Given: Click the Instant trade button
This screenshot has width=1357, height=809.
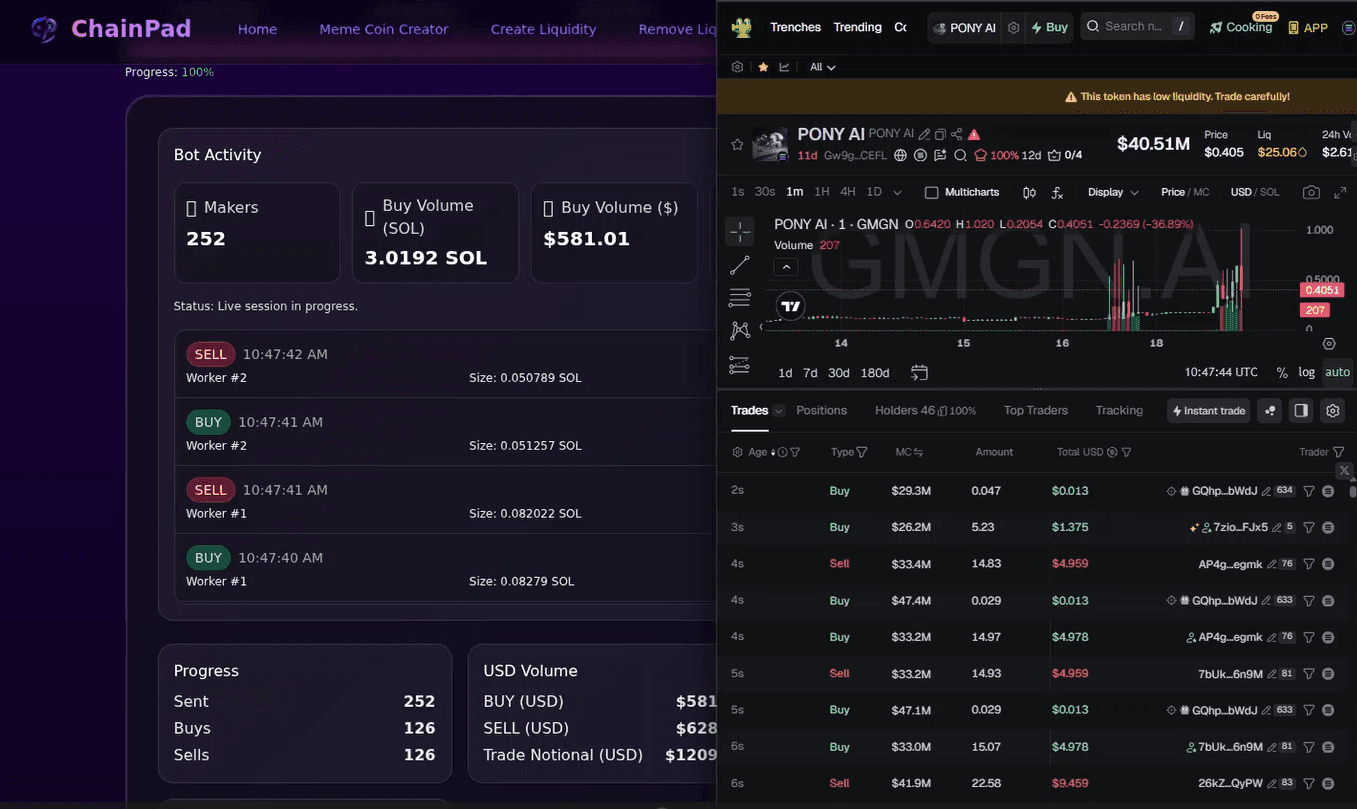Looking at the screenshot, I should 1209,410.
